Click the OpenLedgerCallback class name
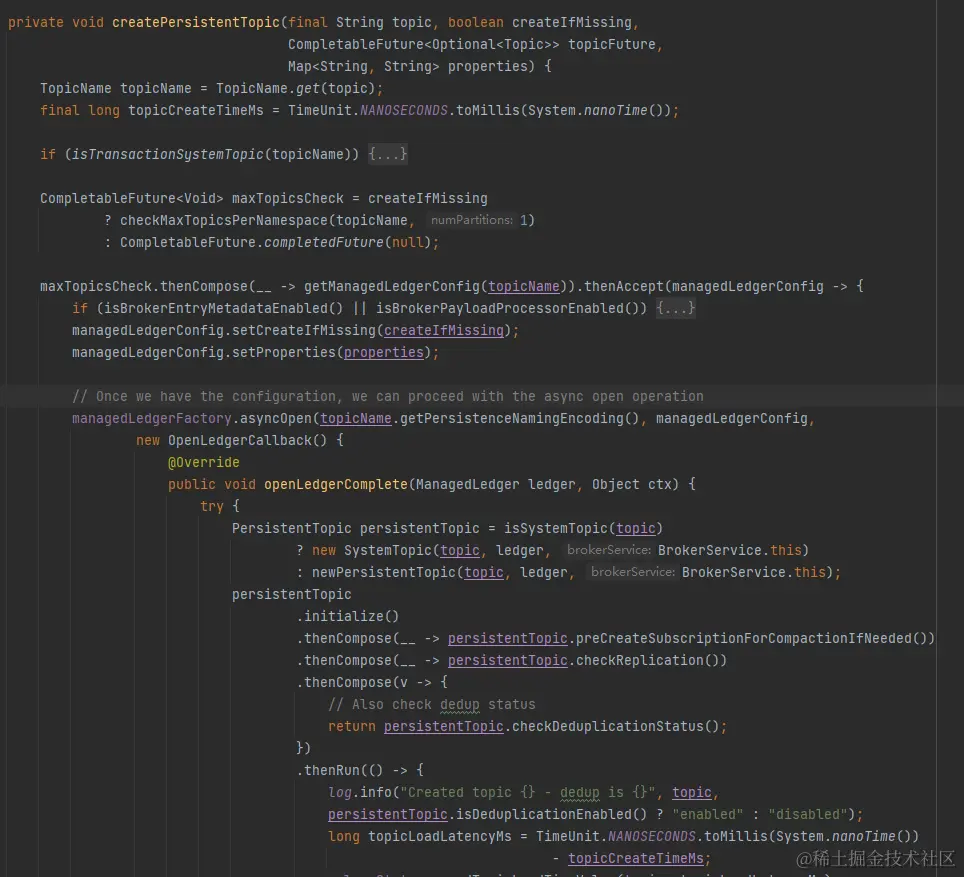Viewport: 964px width, 877px height. point(240,441)
